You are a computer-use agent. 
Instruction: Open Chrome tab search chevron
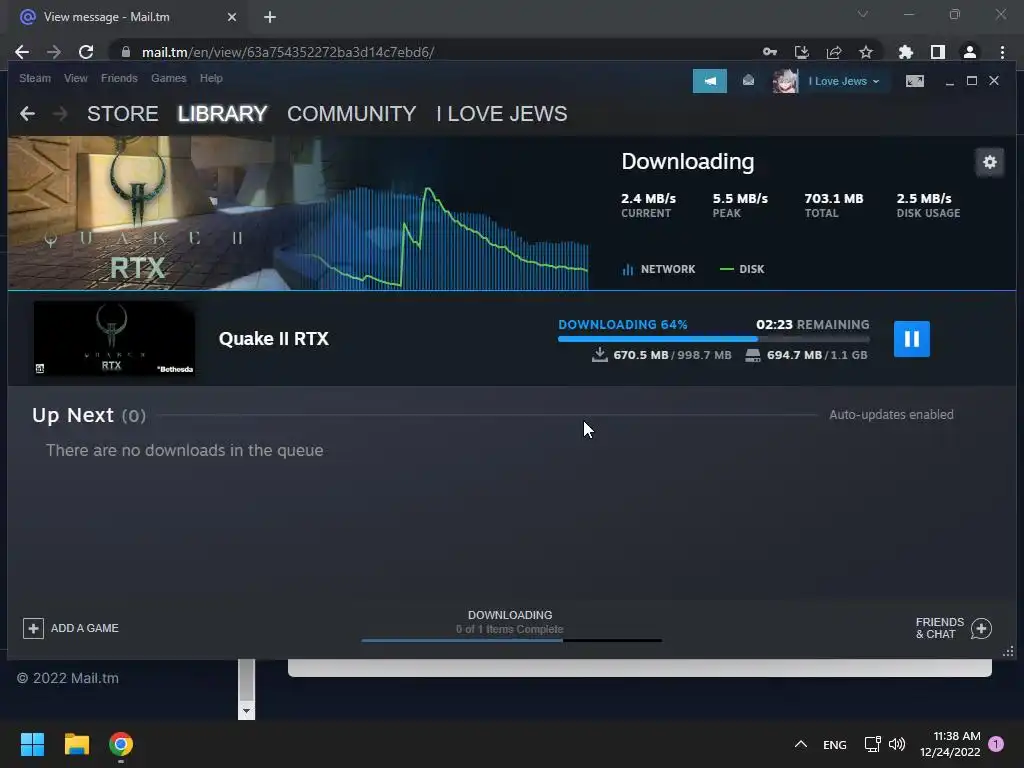[x=863, y=14]
